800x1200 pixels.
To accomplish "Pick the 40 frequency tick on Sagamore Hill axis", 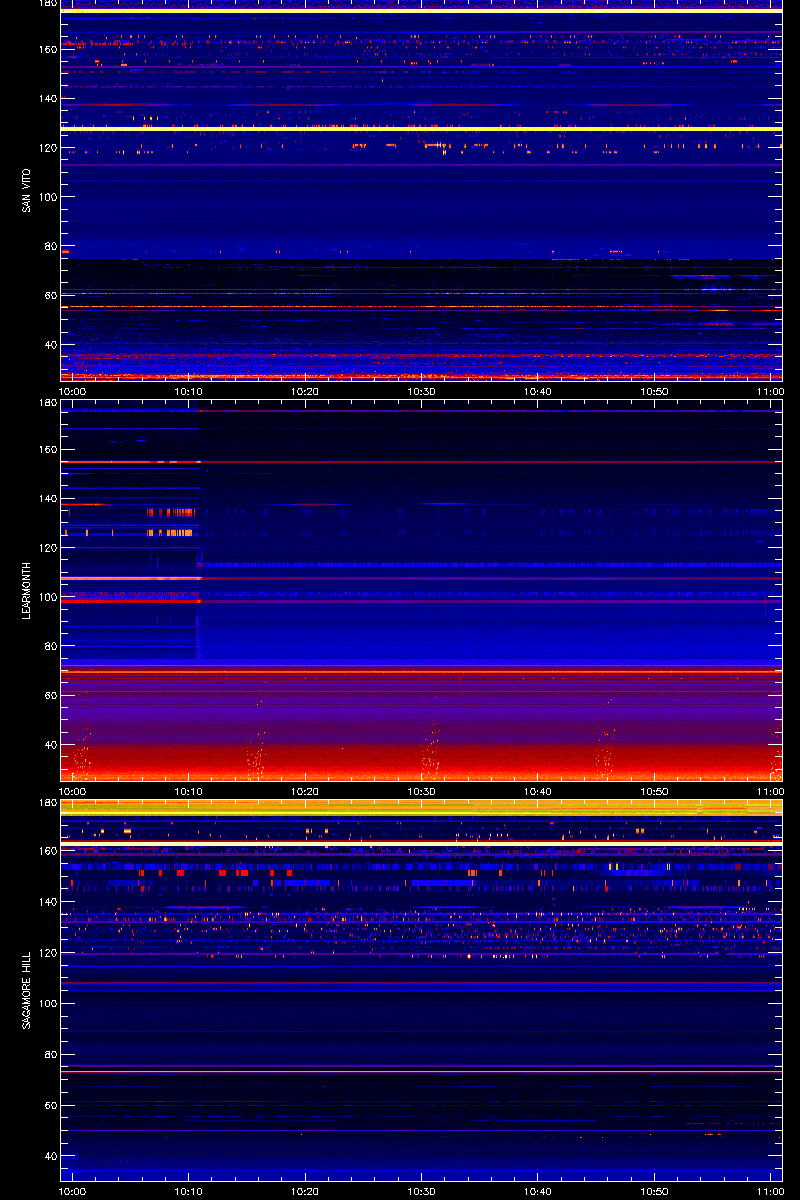I will (50, 1155).
